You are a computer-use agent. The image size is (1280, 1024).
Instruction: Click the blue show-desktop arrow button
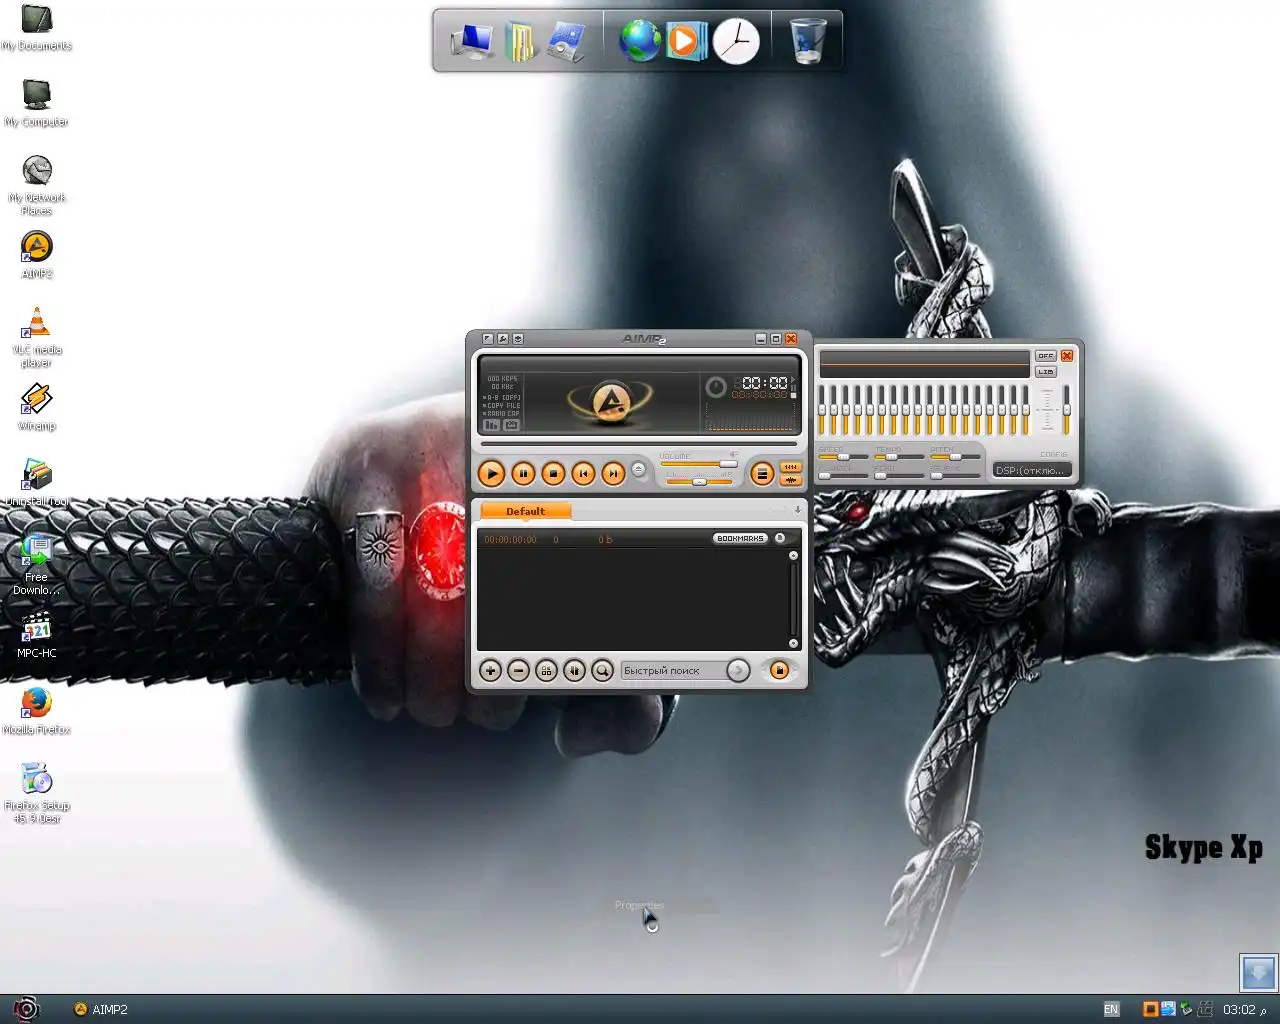[x=1258, y=972]
